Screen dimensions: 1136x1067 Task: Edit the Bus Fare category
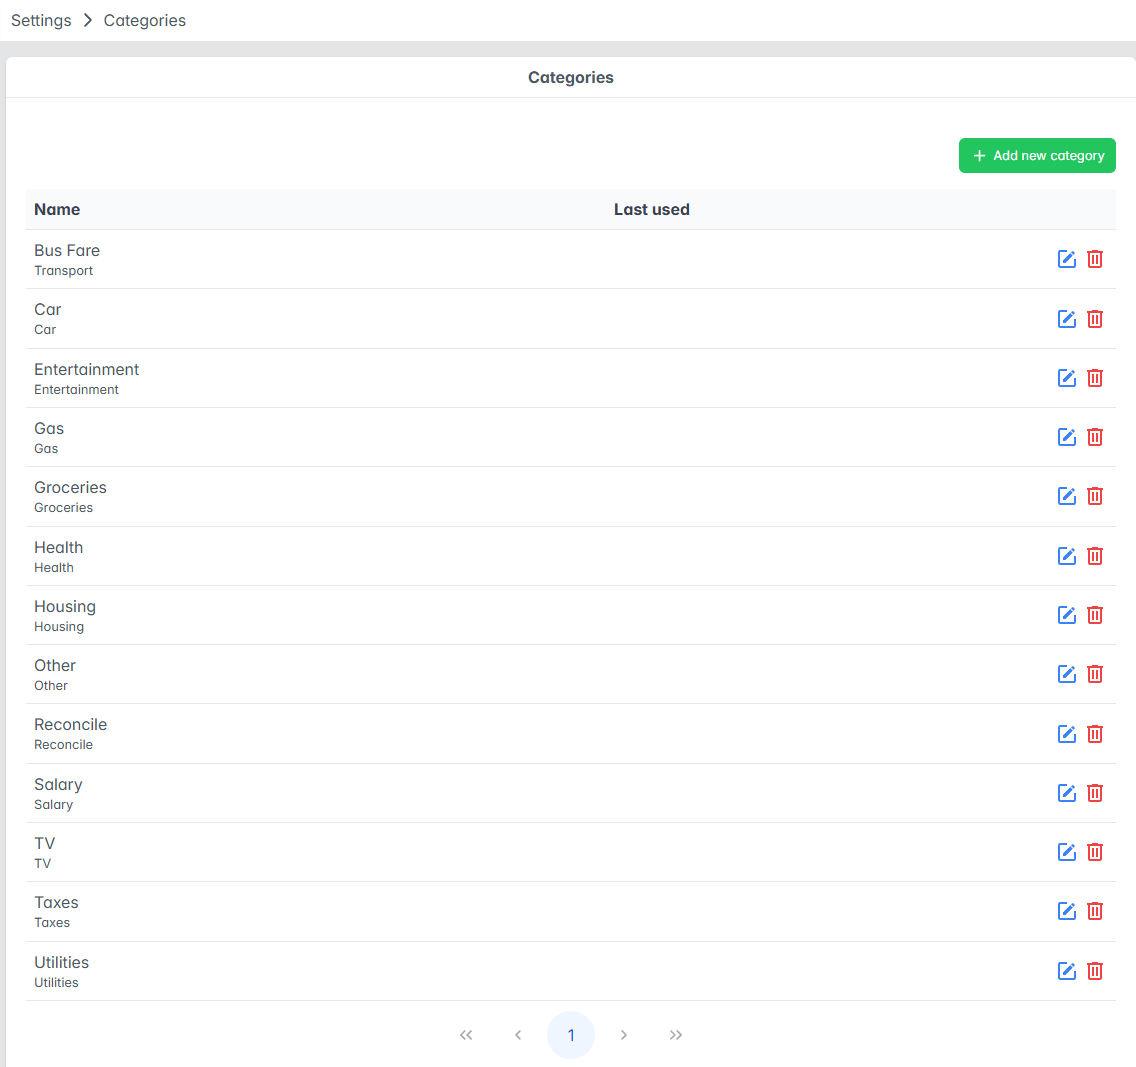click(1066, 259)
